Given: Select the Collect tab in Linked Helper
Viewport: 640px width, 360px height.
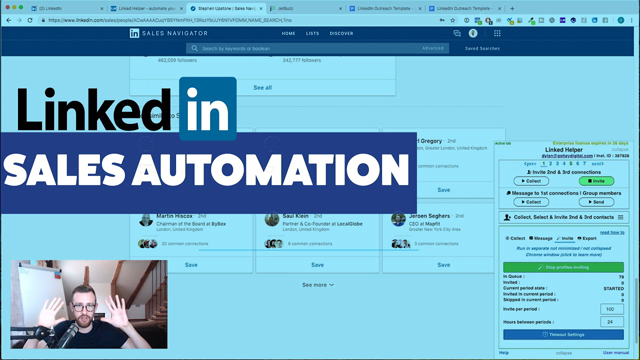Looking at the screenshot, I should click(515, 238).
